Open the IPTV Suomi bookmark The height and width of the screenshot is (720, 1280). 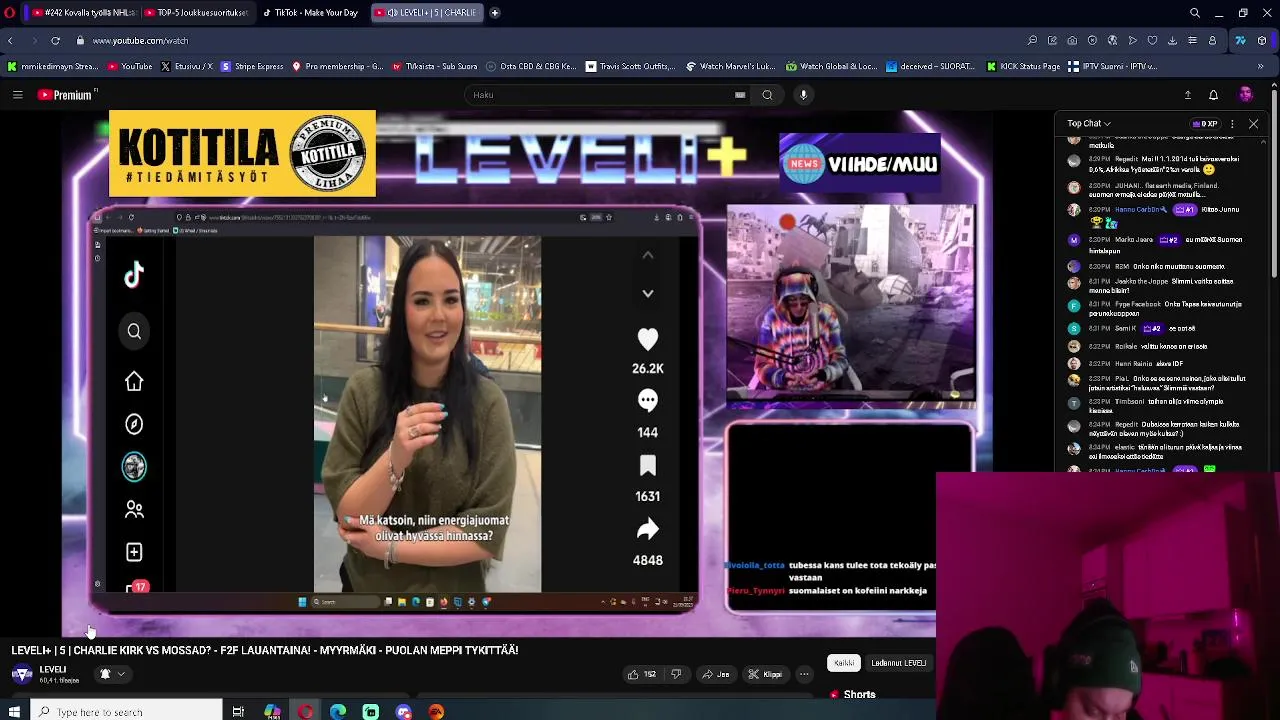coord(1112,67)
